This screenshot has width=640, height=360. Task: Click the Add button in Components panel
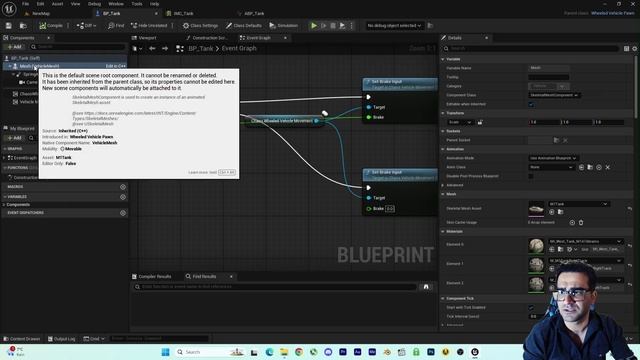click(x=14, y=47)
